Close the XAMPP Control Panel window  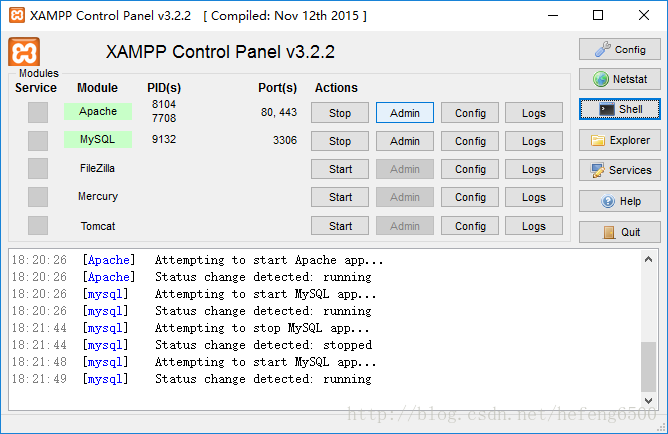click(x=644, y=15)
